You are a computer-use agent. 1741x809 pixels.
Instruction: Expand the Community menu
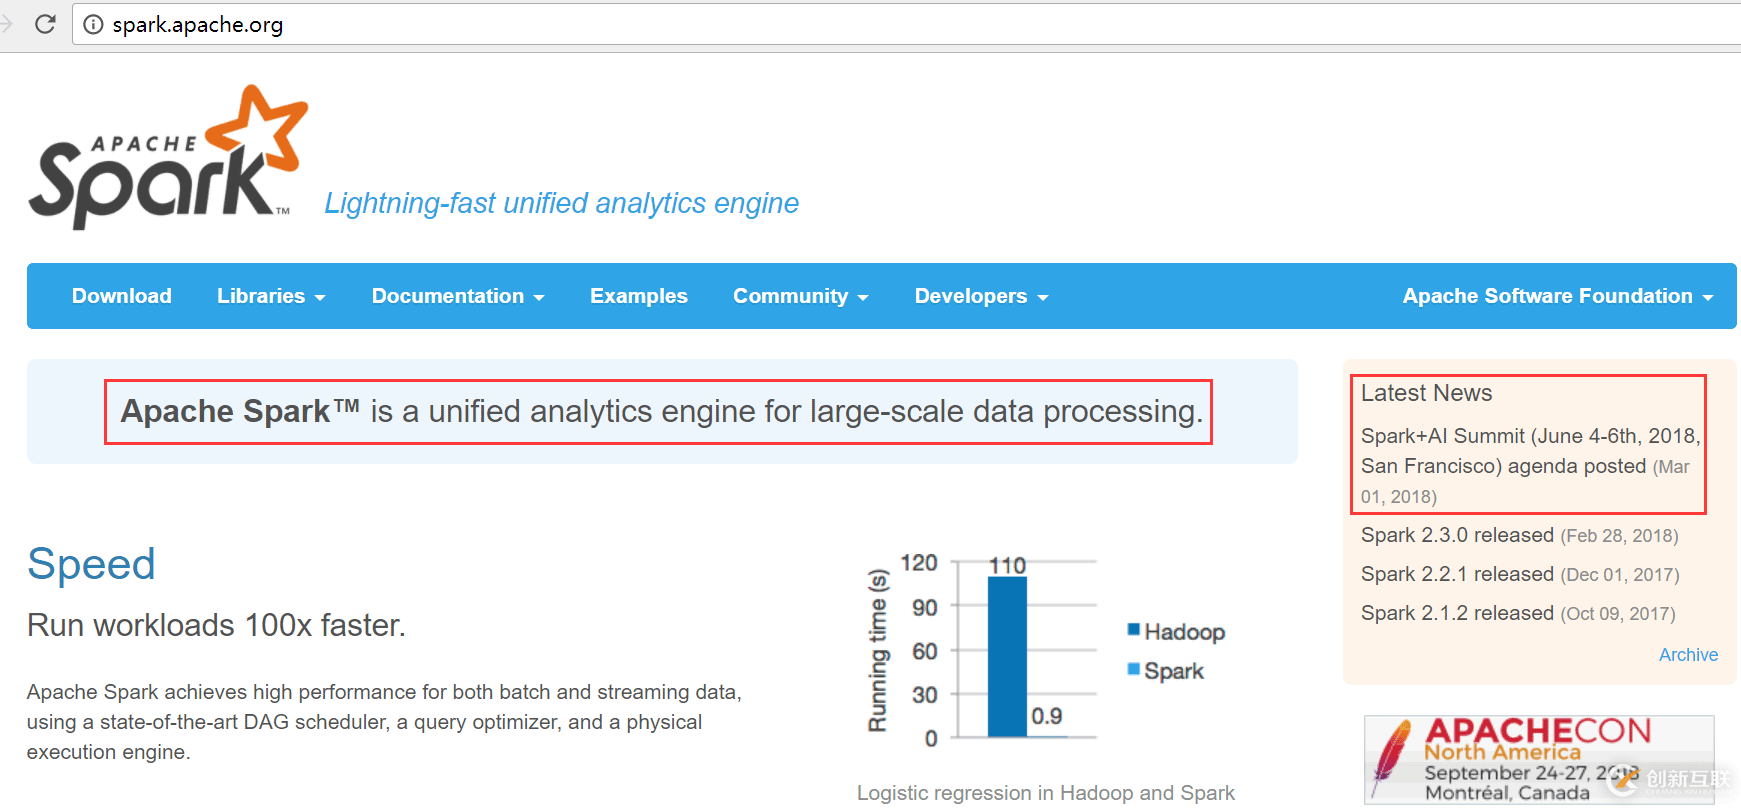800,296
